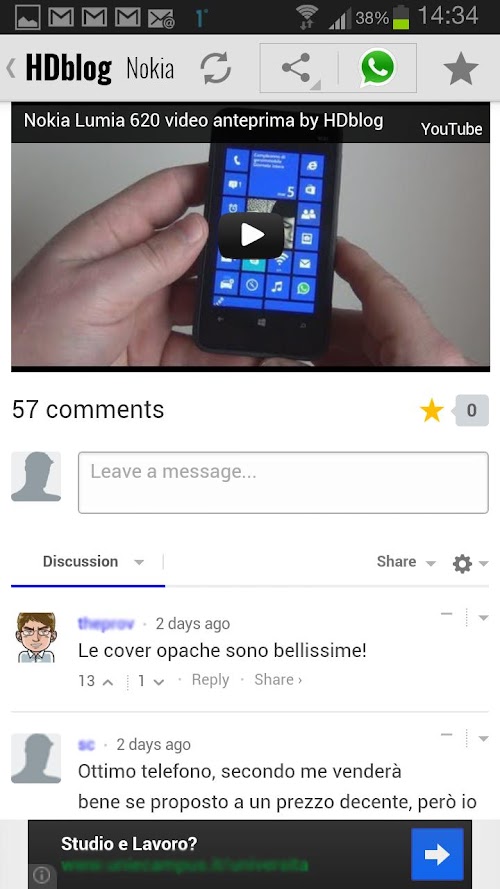Share the first comment
Image resolution: width=500 pixels, height=889 pixels.
click(x=278, y=680)
